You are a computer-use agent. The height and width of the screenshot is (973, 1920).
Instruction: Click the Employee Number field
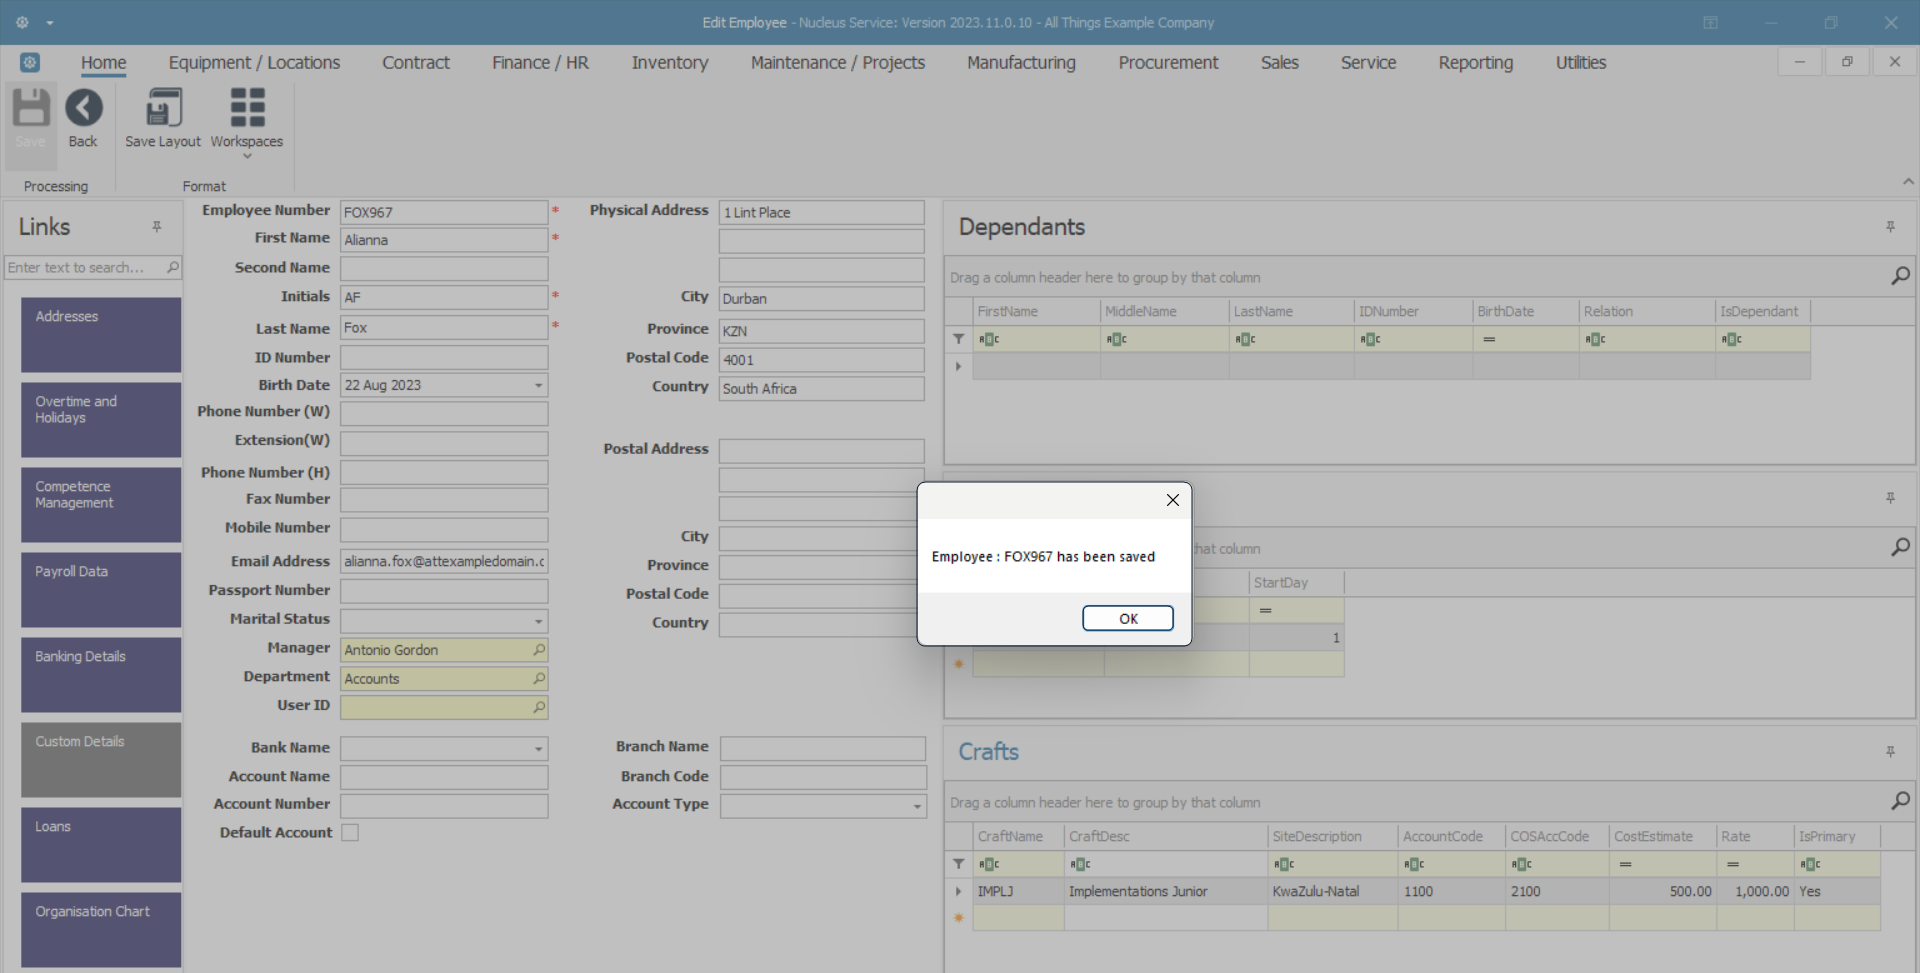444,212
